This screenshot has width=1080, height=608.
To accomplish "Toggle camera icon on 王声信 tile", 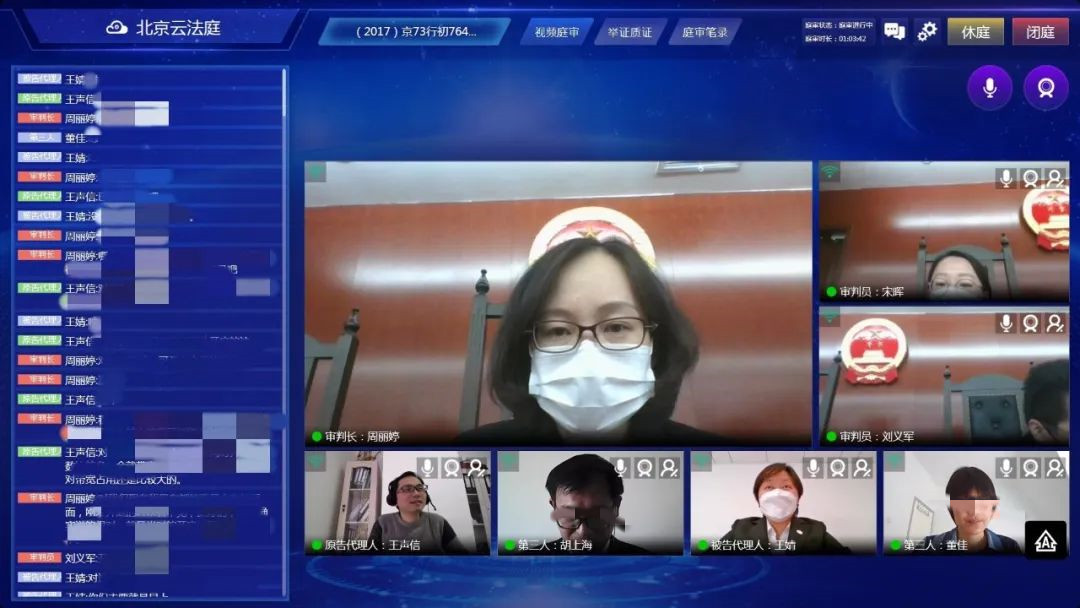I will [452, 468].
